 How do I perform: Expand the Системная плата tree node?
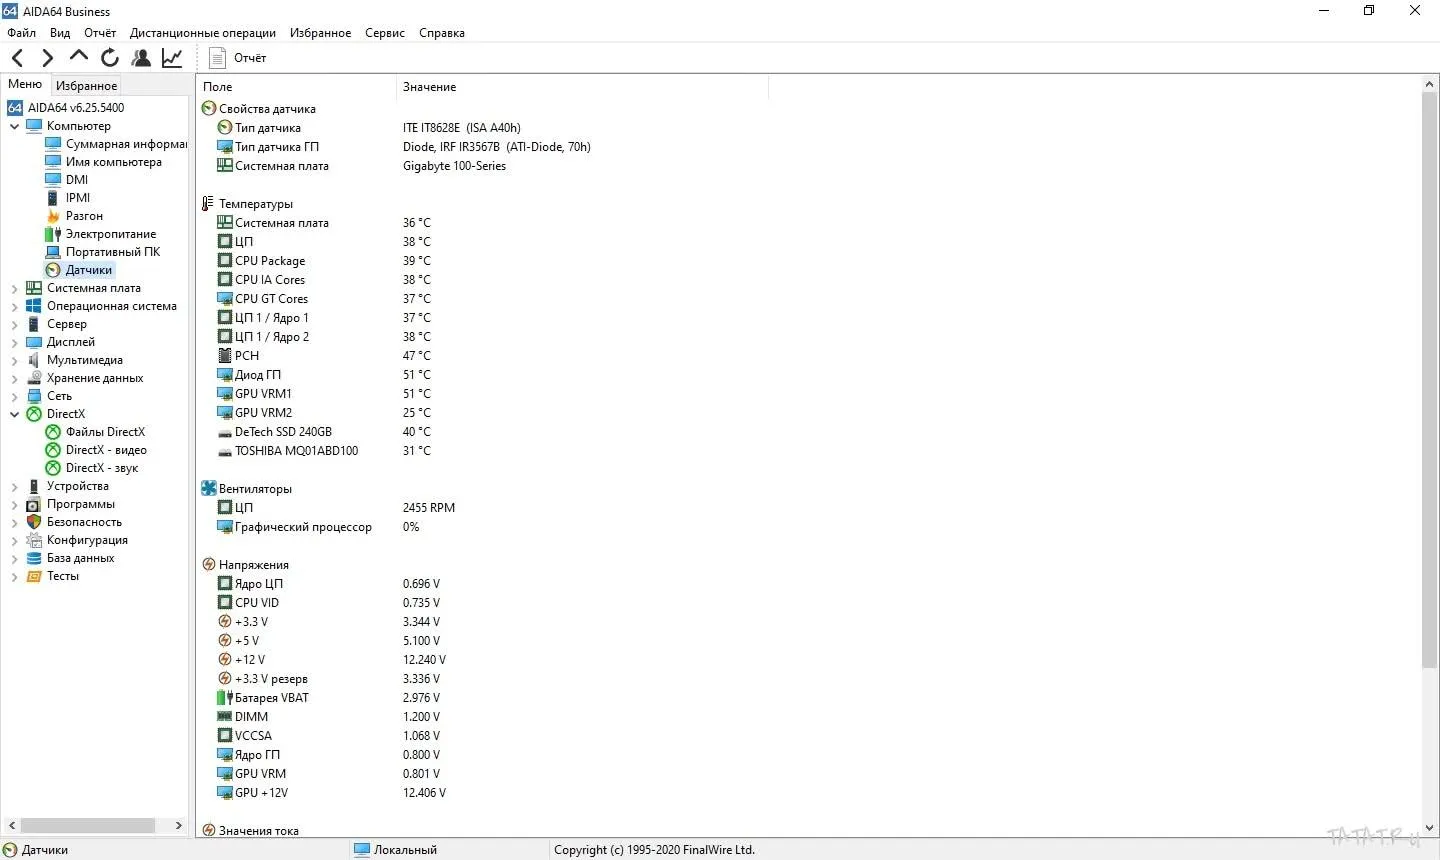tap(14, 288)
